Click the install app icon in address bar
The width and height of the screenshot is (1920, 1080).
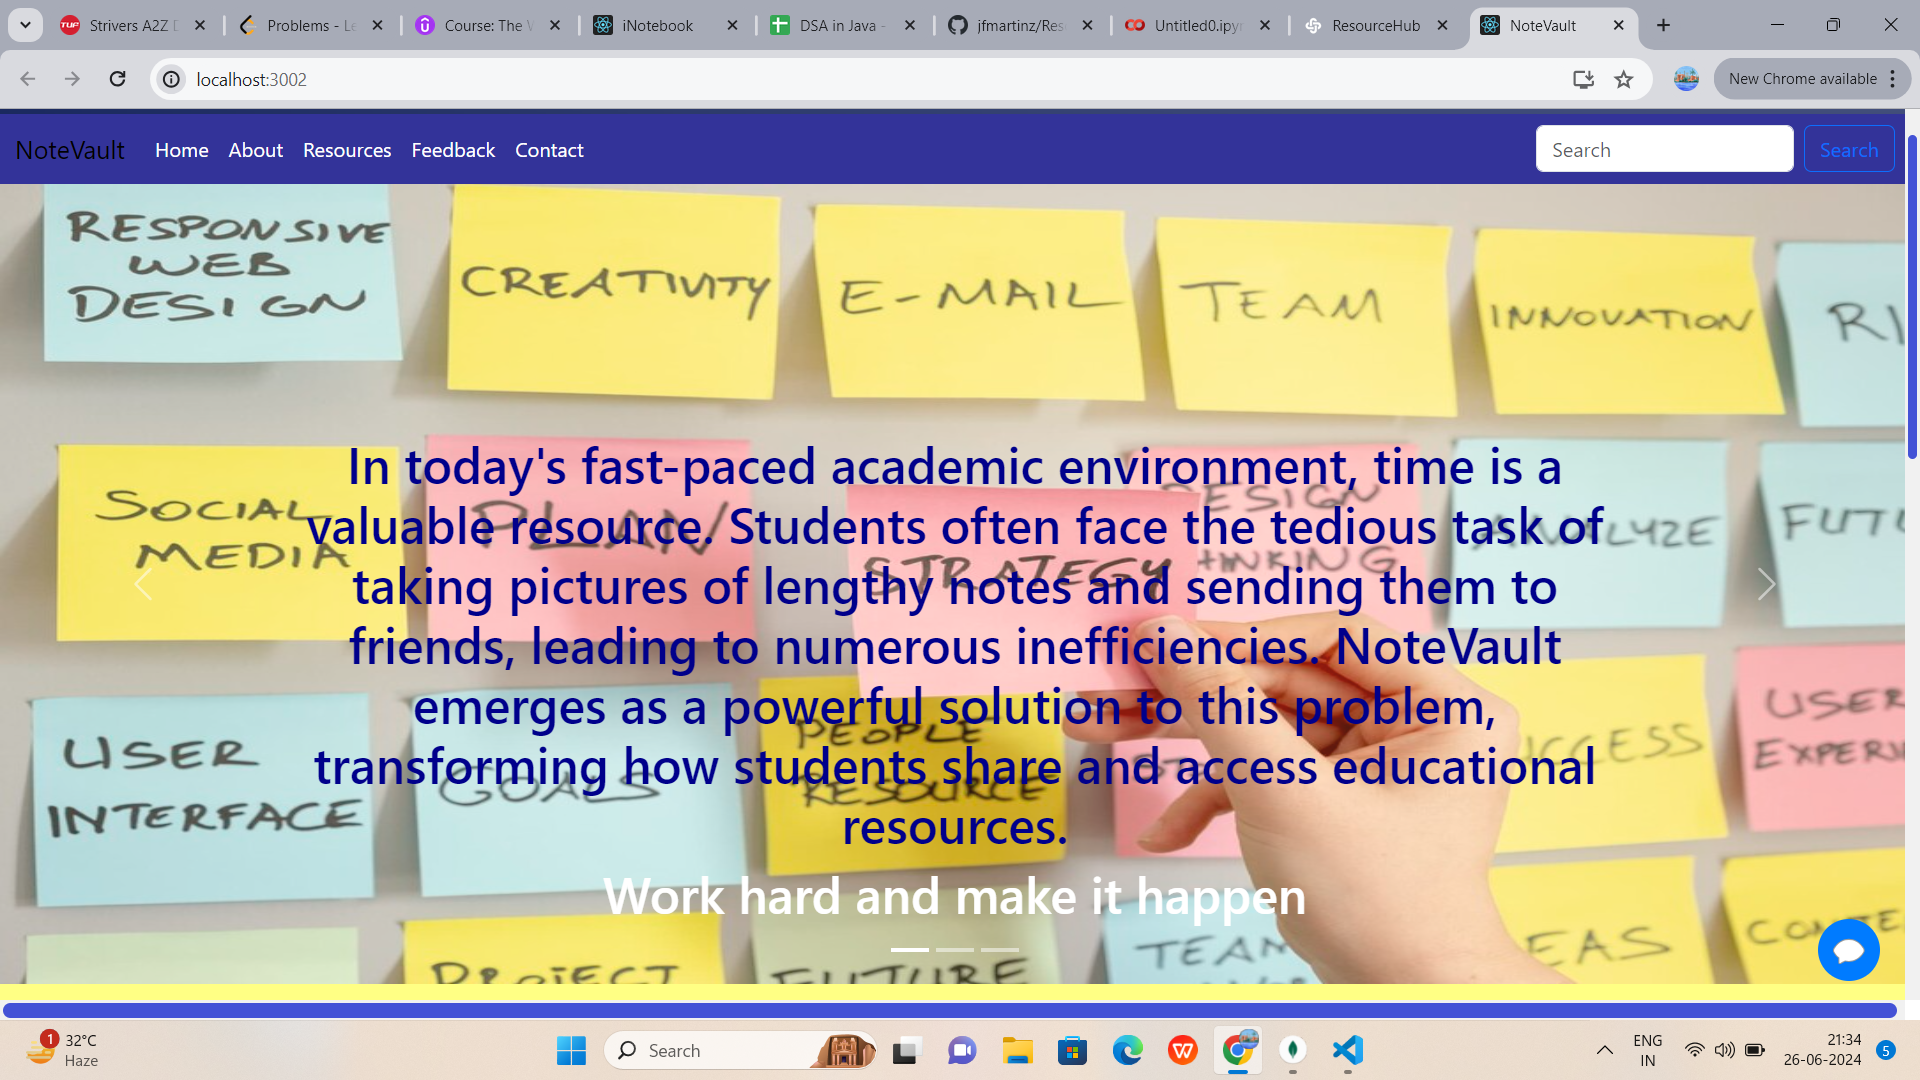(x=1583, y=79)
